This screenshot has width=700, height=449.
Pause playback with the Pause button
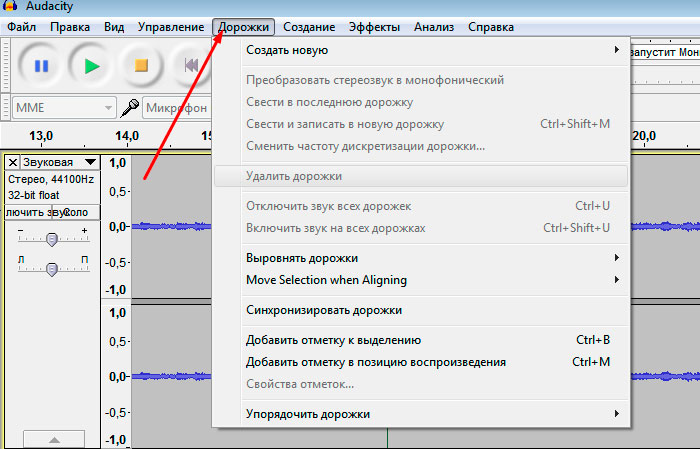point(41,66)
